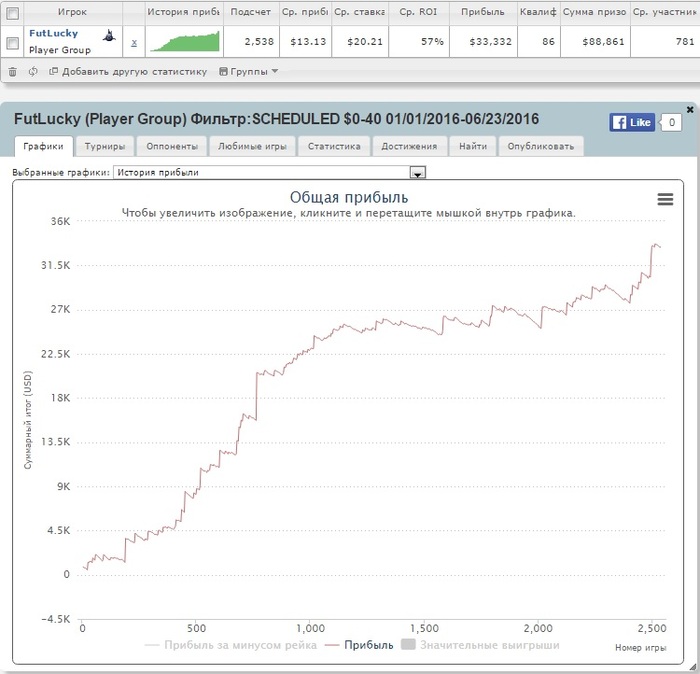This screenshot has height=674, width=700.
Task: Switch to the Графики tab
Action: pos(43,146)
